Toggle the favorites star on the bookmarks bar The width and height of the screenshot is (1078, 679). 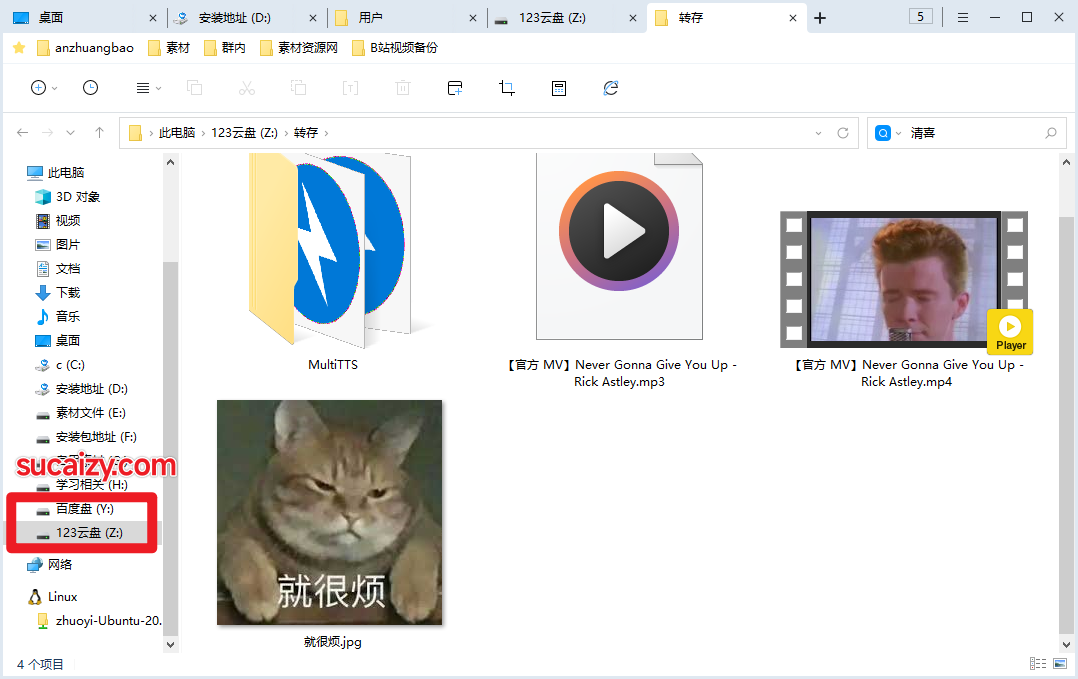coord(20,47)
